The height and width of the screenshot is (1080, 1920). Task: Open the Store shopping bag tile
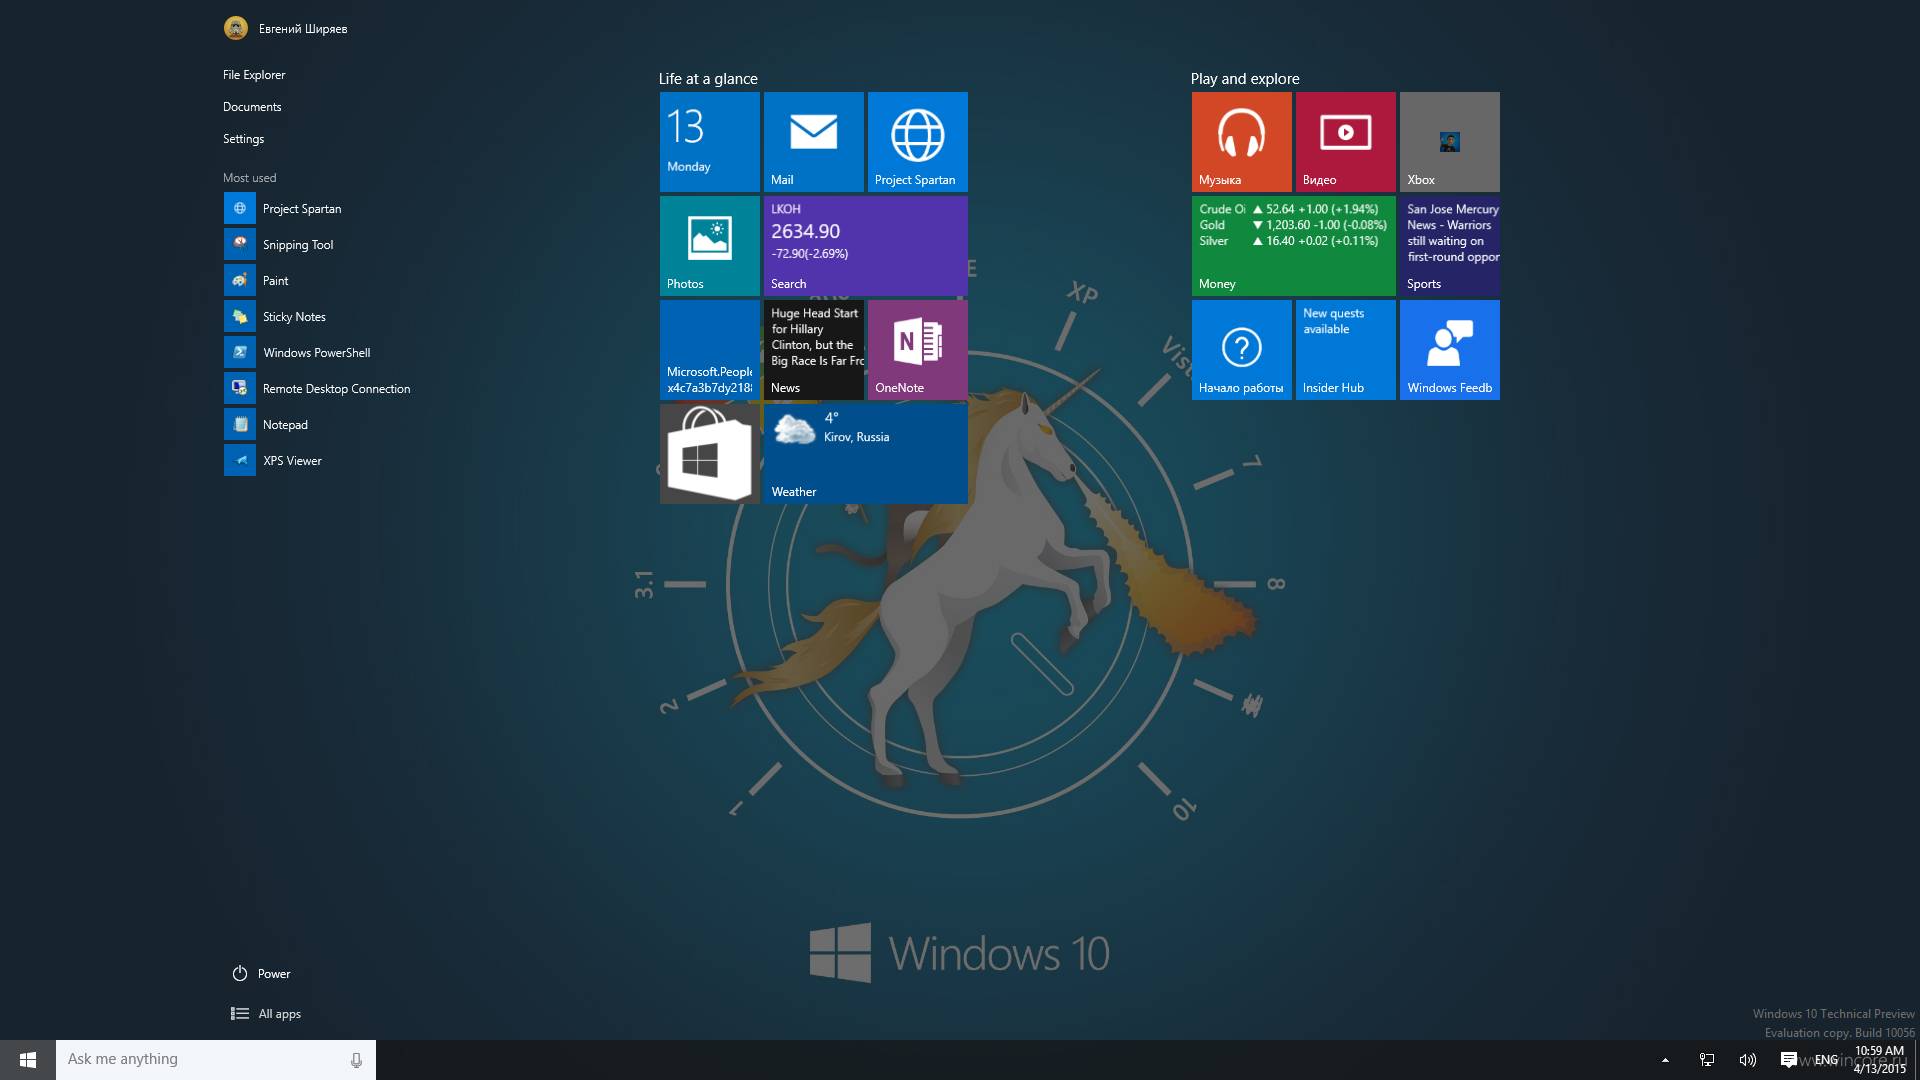(709, 453)
